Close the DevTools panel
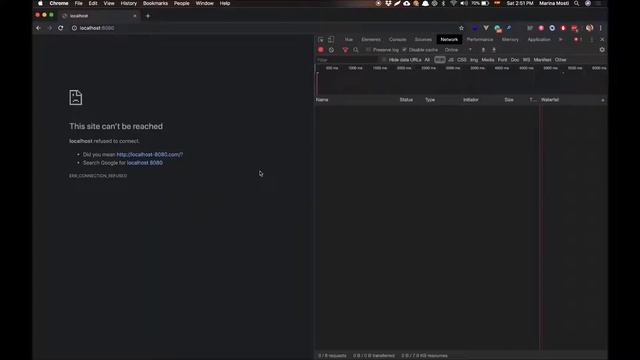The width and height of the screenshot is (640, 360). pos(602,40)
